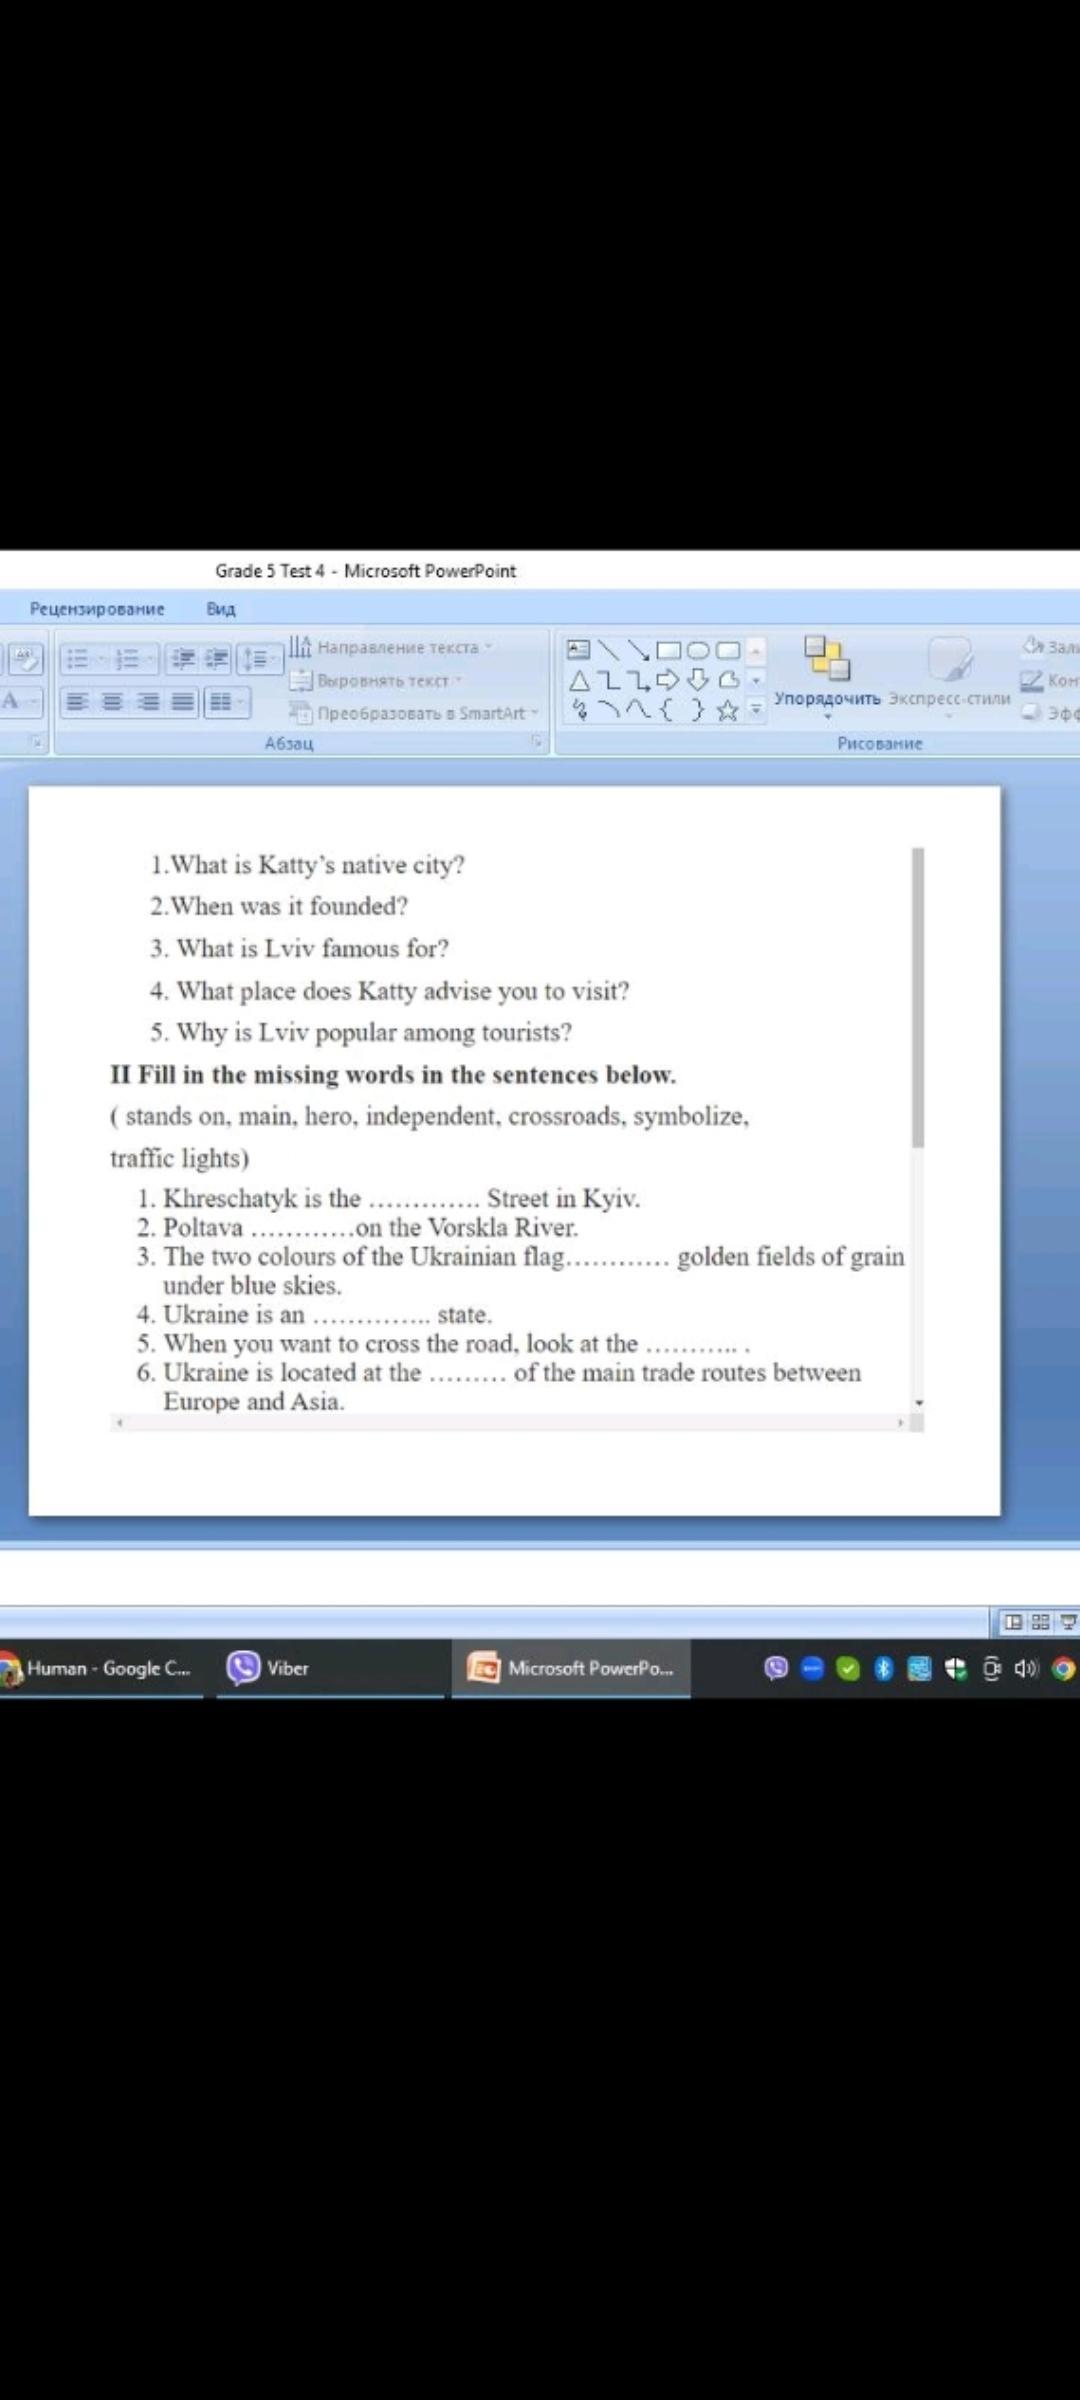Click the horizontal scrollbar left arrow
Image resolution: width=1080 pixels, height=2400 pixels.
click(x=120, y=1422)
